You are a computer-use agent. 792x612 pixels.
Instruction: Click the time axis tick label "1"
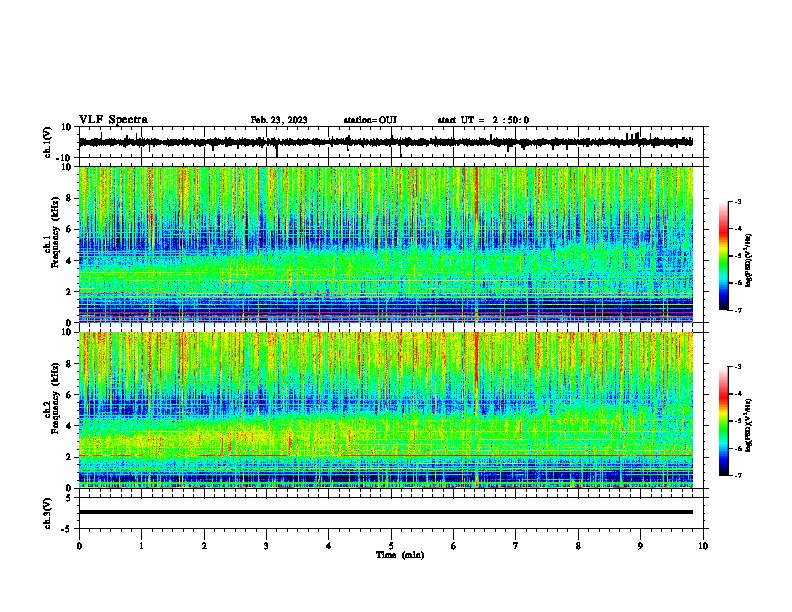click(141, 546)
